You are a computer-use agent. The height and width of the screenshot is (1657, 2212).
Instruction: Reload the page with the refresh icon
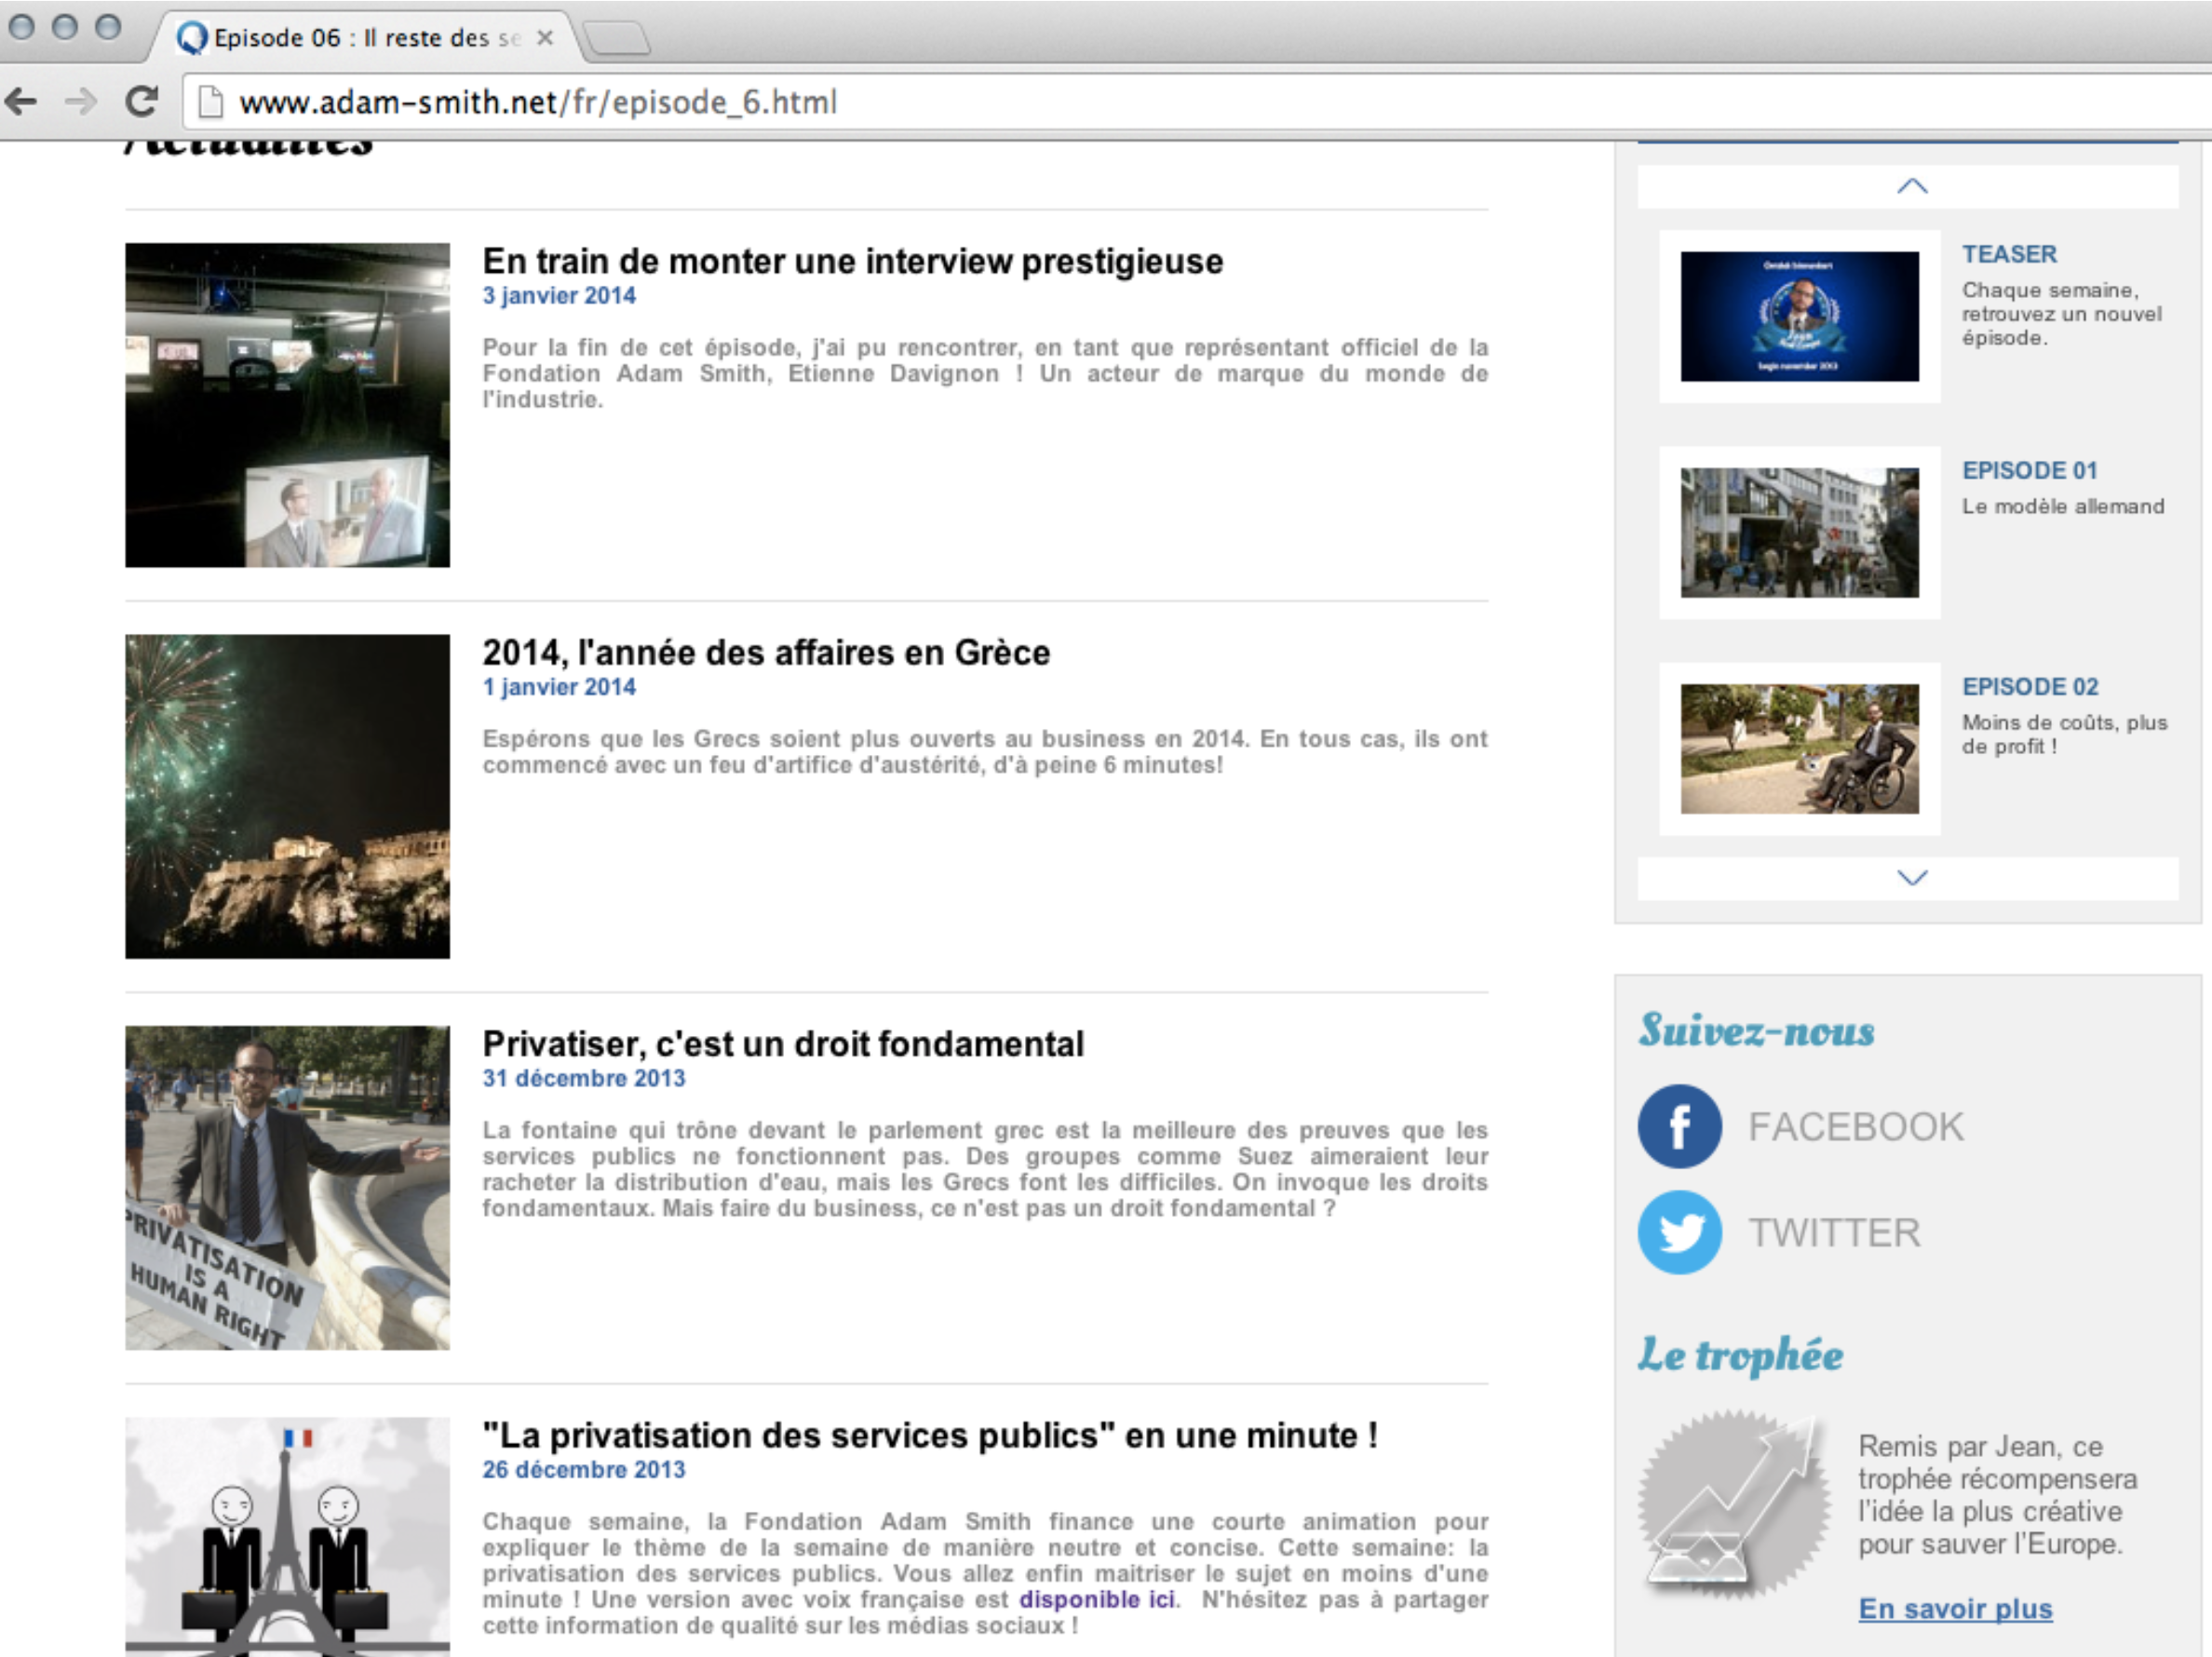[x=142, y=101]
